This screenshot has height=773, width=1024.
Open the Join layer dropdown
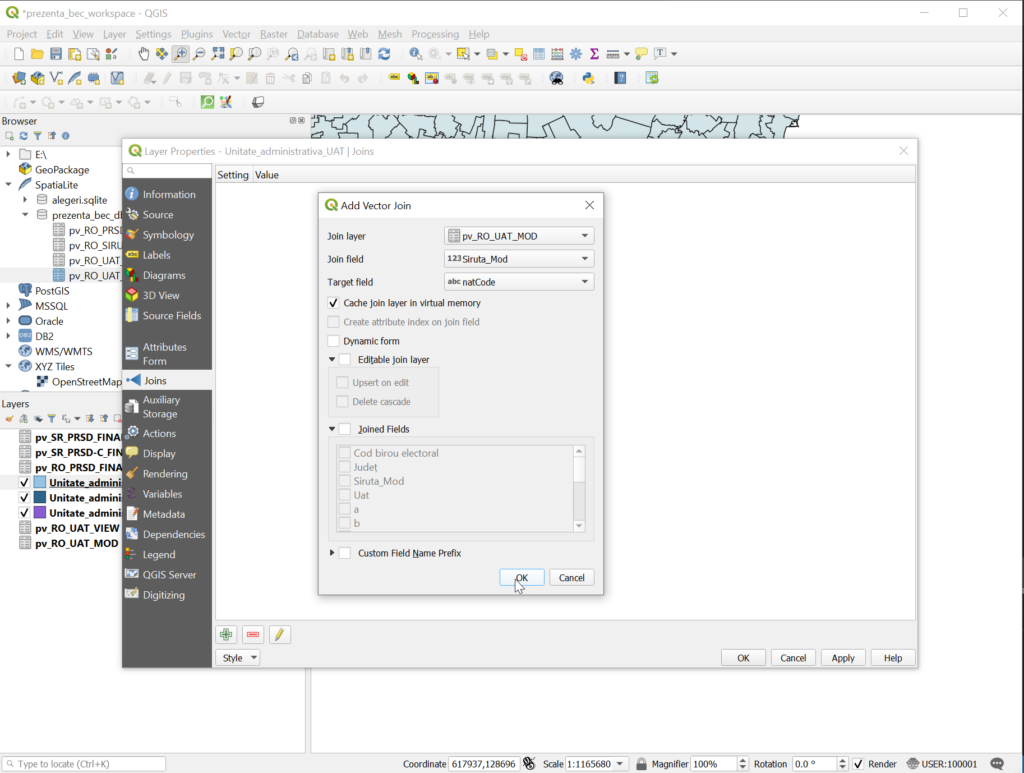(x=519, y=236)
